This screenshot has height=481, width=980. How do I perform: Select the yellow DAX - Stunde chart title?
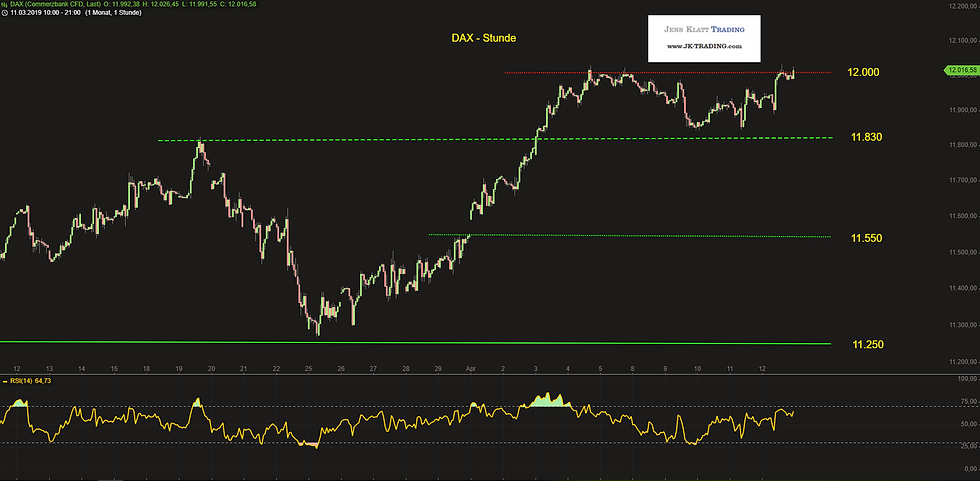(x=484, y=38)
